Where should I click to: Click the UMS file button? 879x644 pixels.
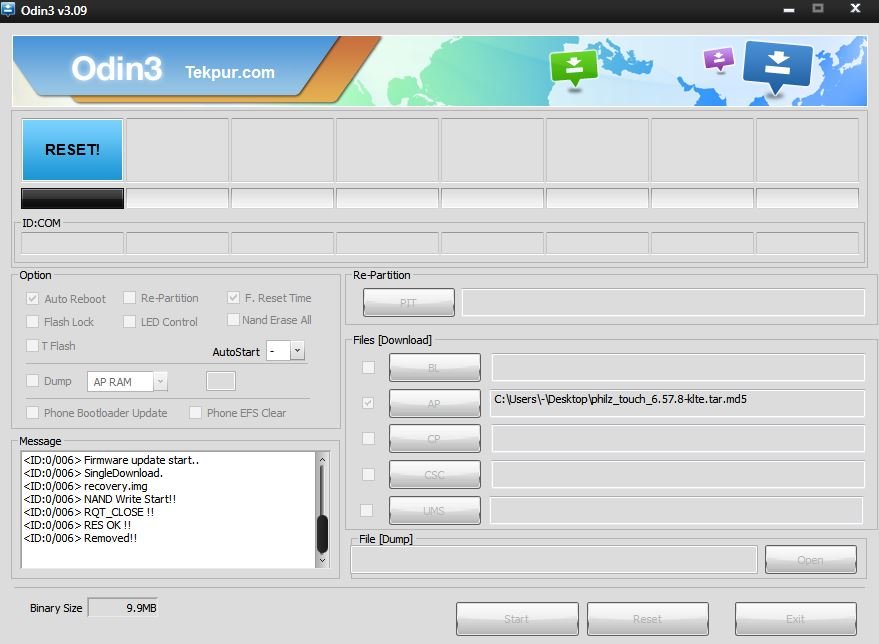(x=434, y=510)
